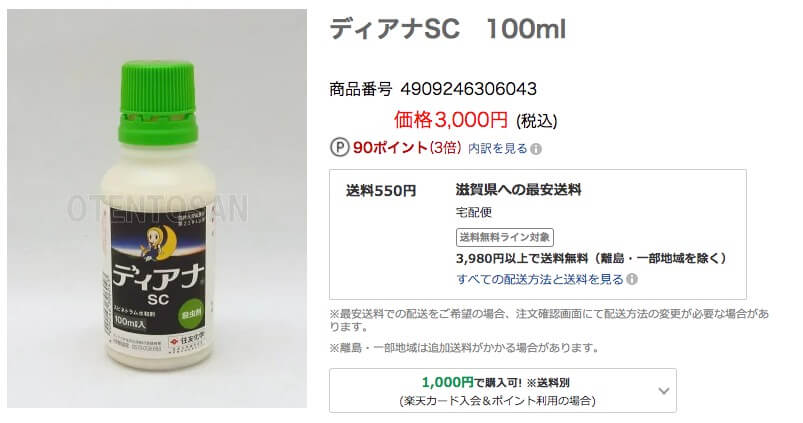Click the green cap of the bottle photo
This screenshot has height=423, width=803.
(158, 102)
